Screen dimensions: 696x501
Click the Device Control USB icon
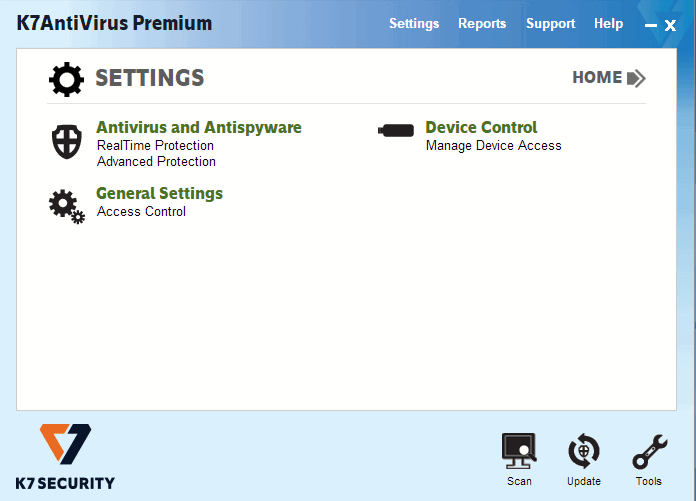[395, 130]
